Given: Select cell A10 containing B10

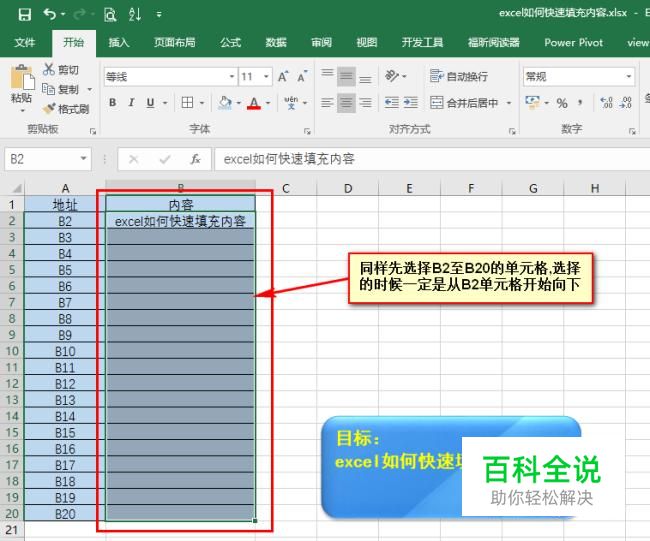Looking at the screenshot, I should pyautogui.click(x=65, y=351).
